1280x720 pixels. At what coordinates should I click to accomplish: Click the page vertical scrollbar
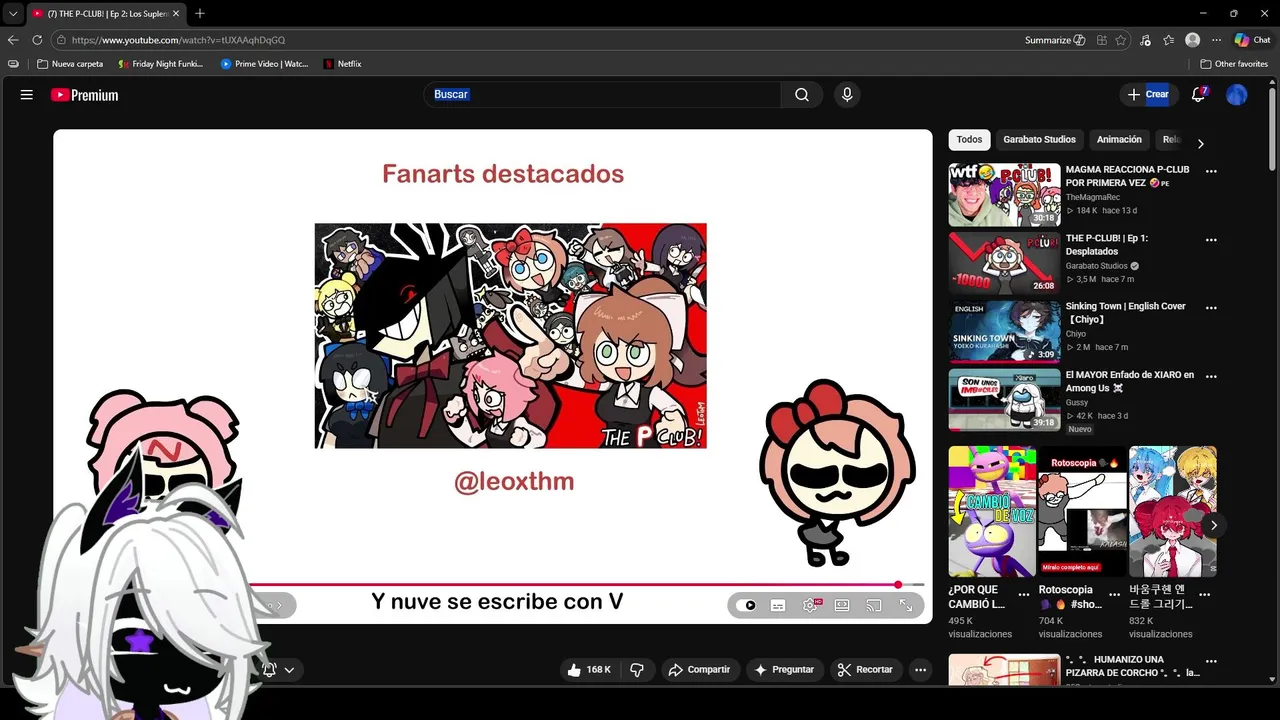point(1273,130)
